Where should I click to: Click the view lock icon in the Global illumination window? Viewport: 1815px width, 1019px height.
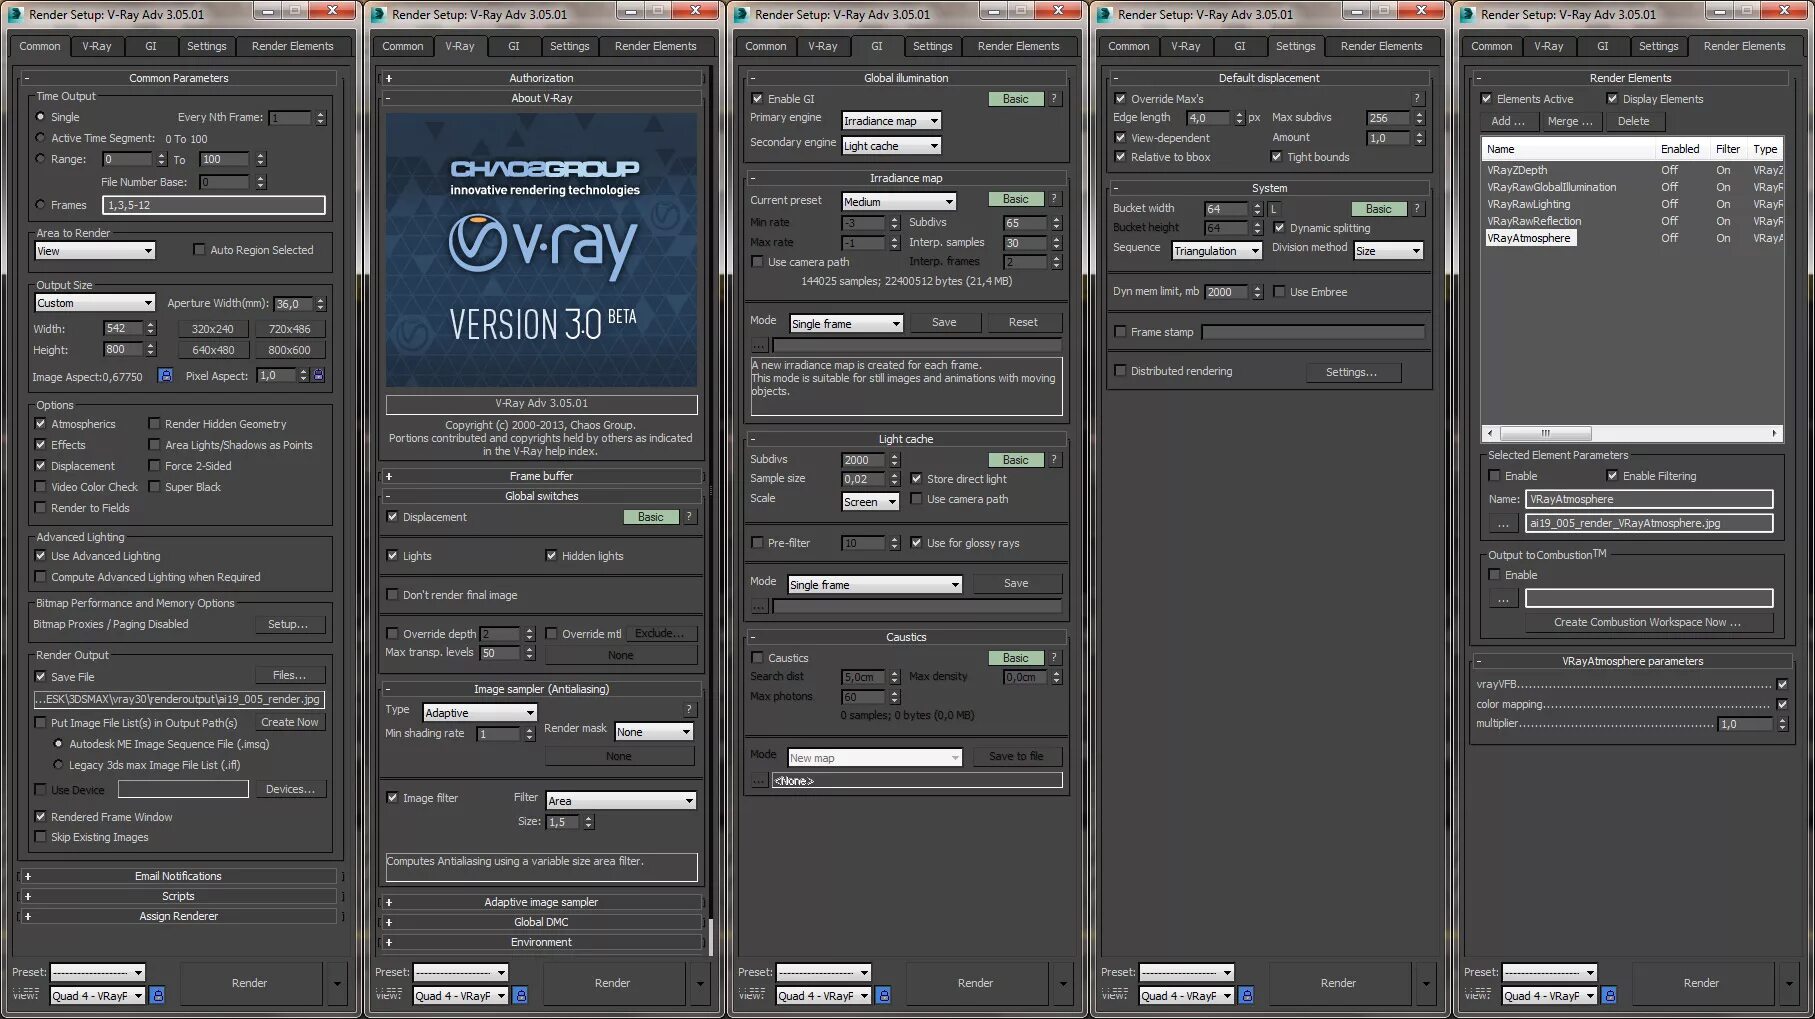point(884,996)
